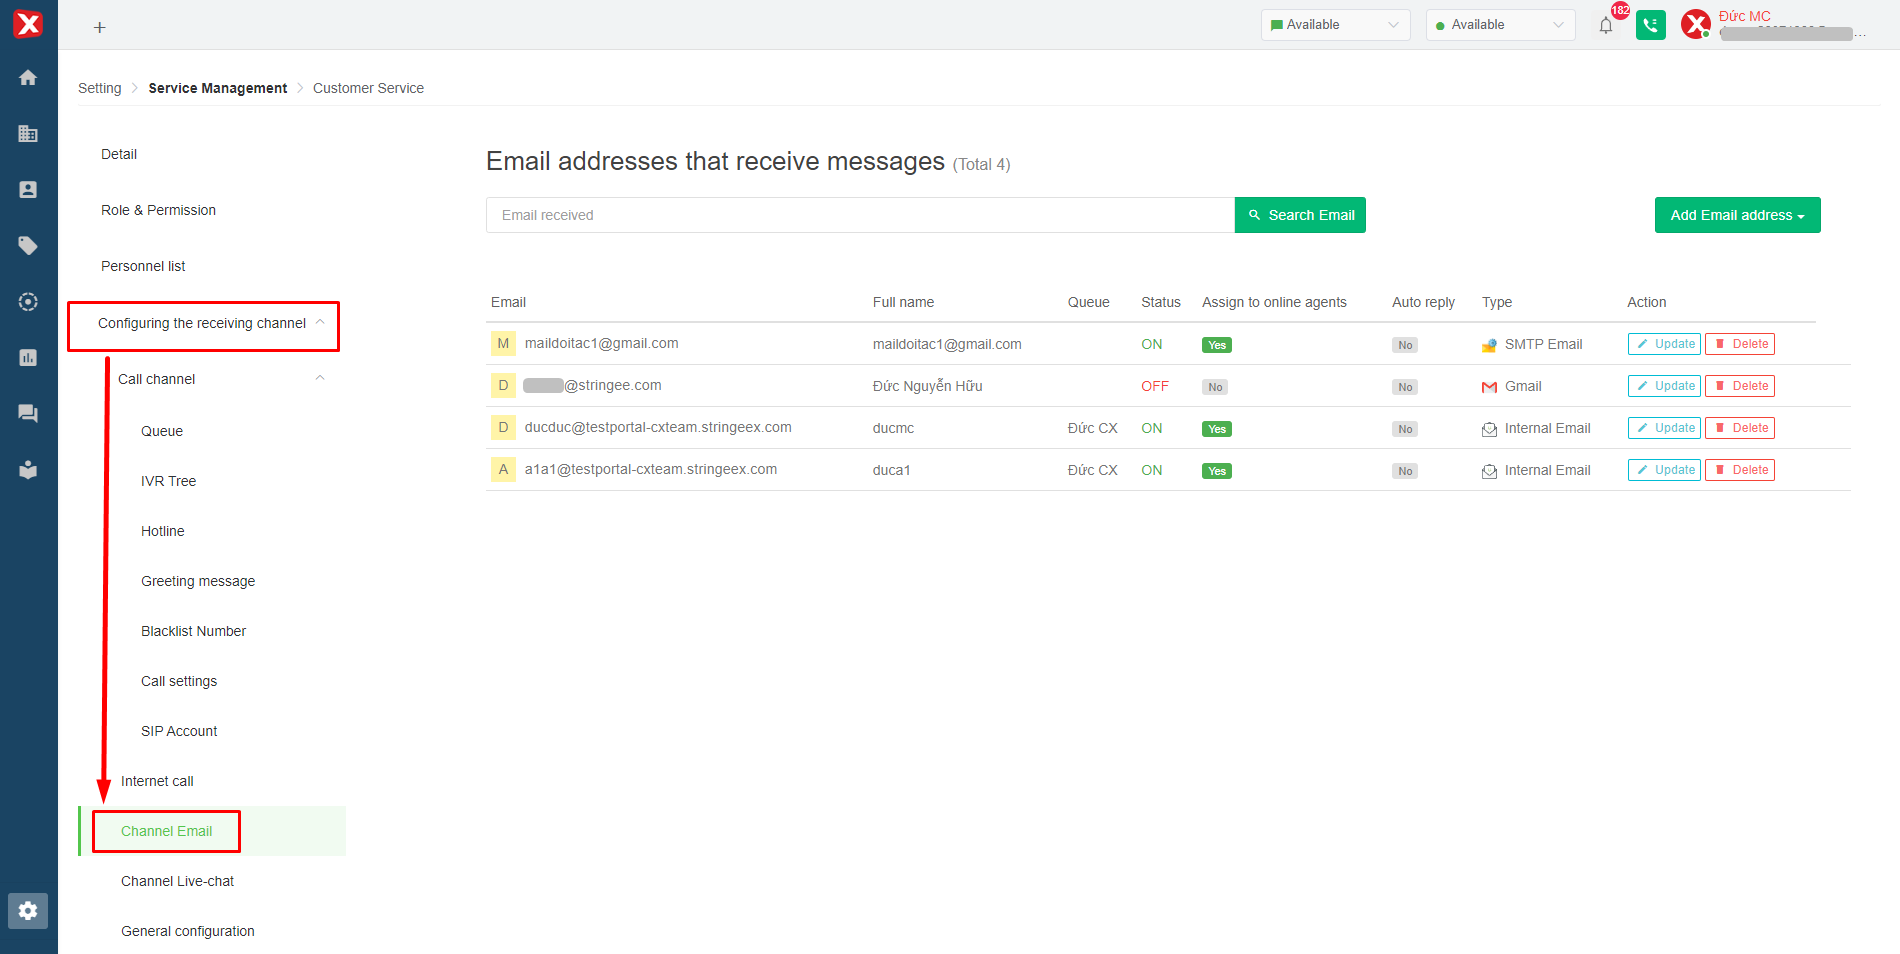Image resolution: width=1900 pixels, height=954 pixels.
Task: Click the Email received search field
Action: pyautogui.click(x=860, y=215)
